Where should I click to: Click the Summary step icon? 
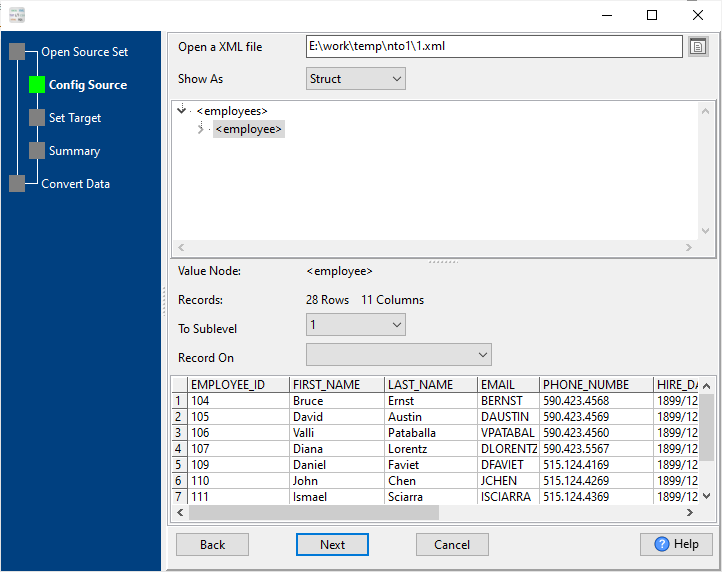tap(38, 151)
